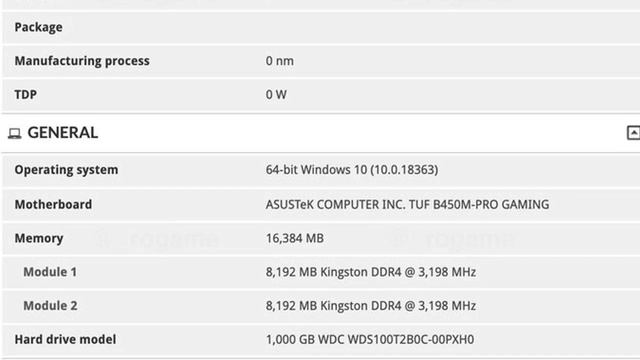Select the Hard drive model label
This screenshot has height=360, width=640.
pos(65,339)
